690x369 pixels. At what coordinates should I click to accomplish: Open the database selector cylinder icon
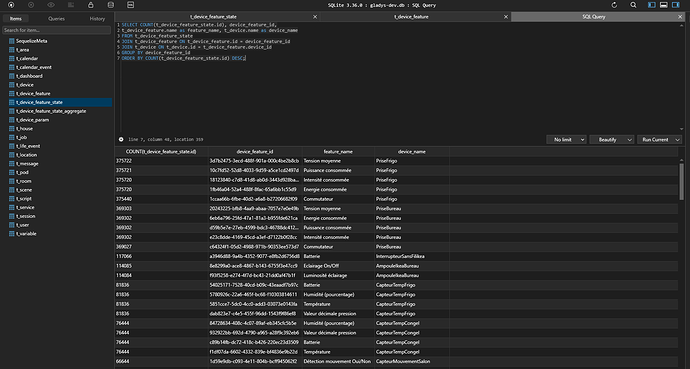[110, 5]
